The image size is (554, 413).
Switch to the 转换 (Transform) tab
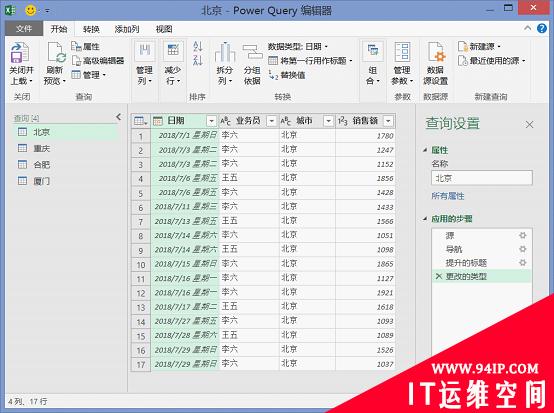pyautogui.click(x=91, y=29)
